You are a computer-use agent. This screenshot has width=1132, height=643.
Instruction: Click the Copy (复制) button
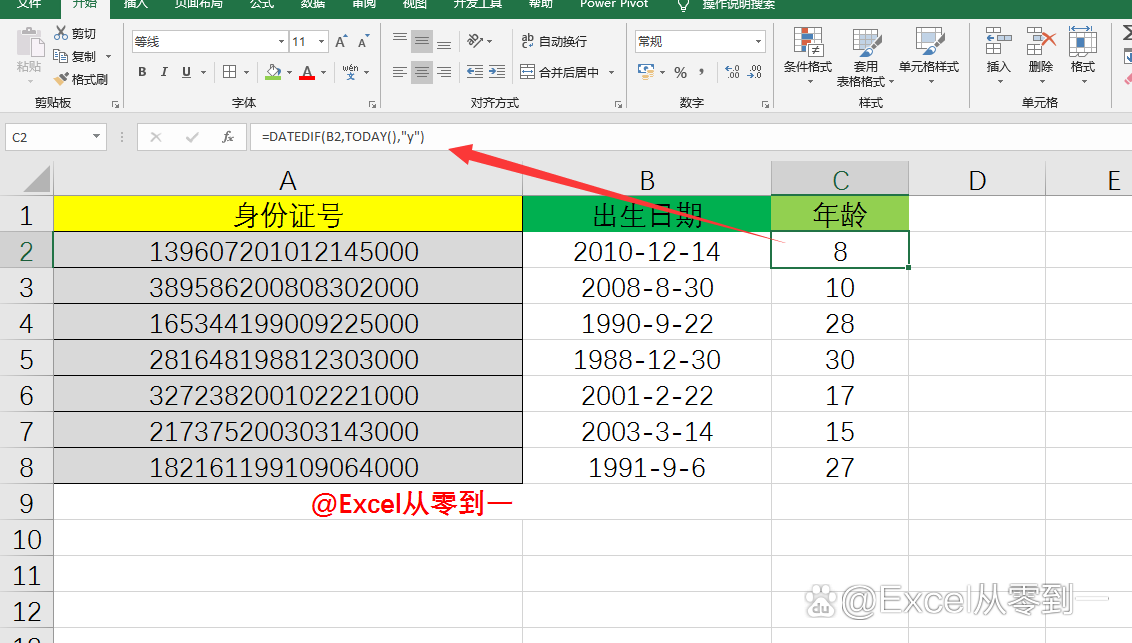click(x=75, y=56)
